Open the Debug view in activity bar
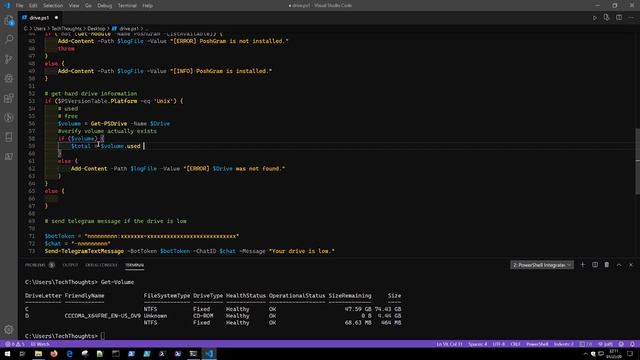The height and width of the screenshot is (360, 640). pos(9,78)
